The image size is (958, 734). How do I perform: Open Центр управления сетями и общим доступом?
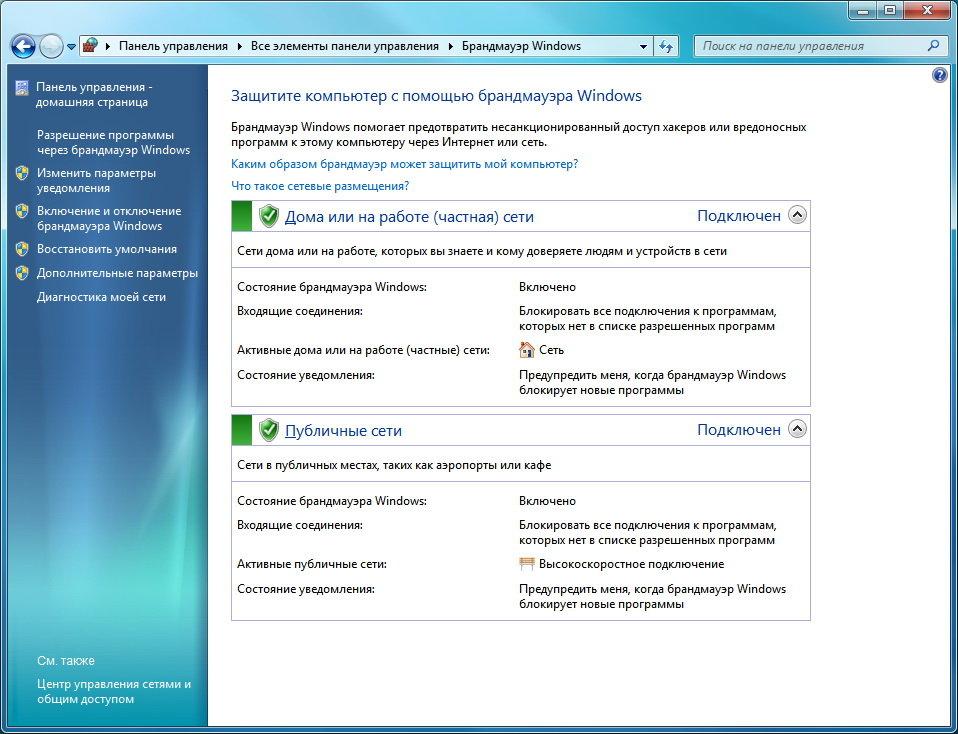[x=114, y=692]
